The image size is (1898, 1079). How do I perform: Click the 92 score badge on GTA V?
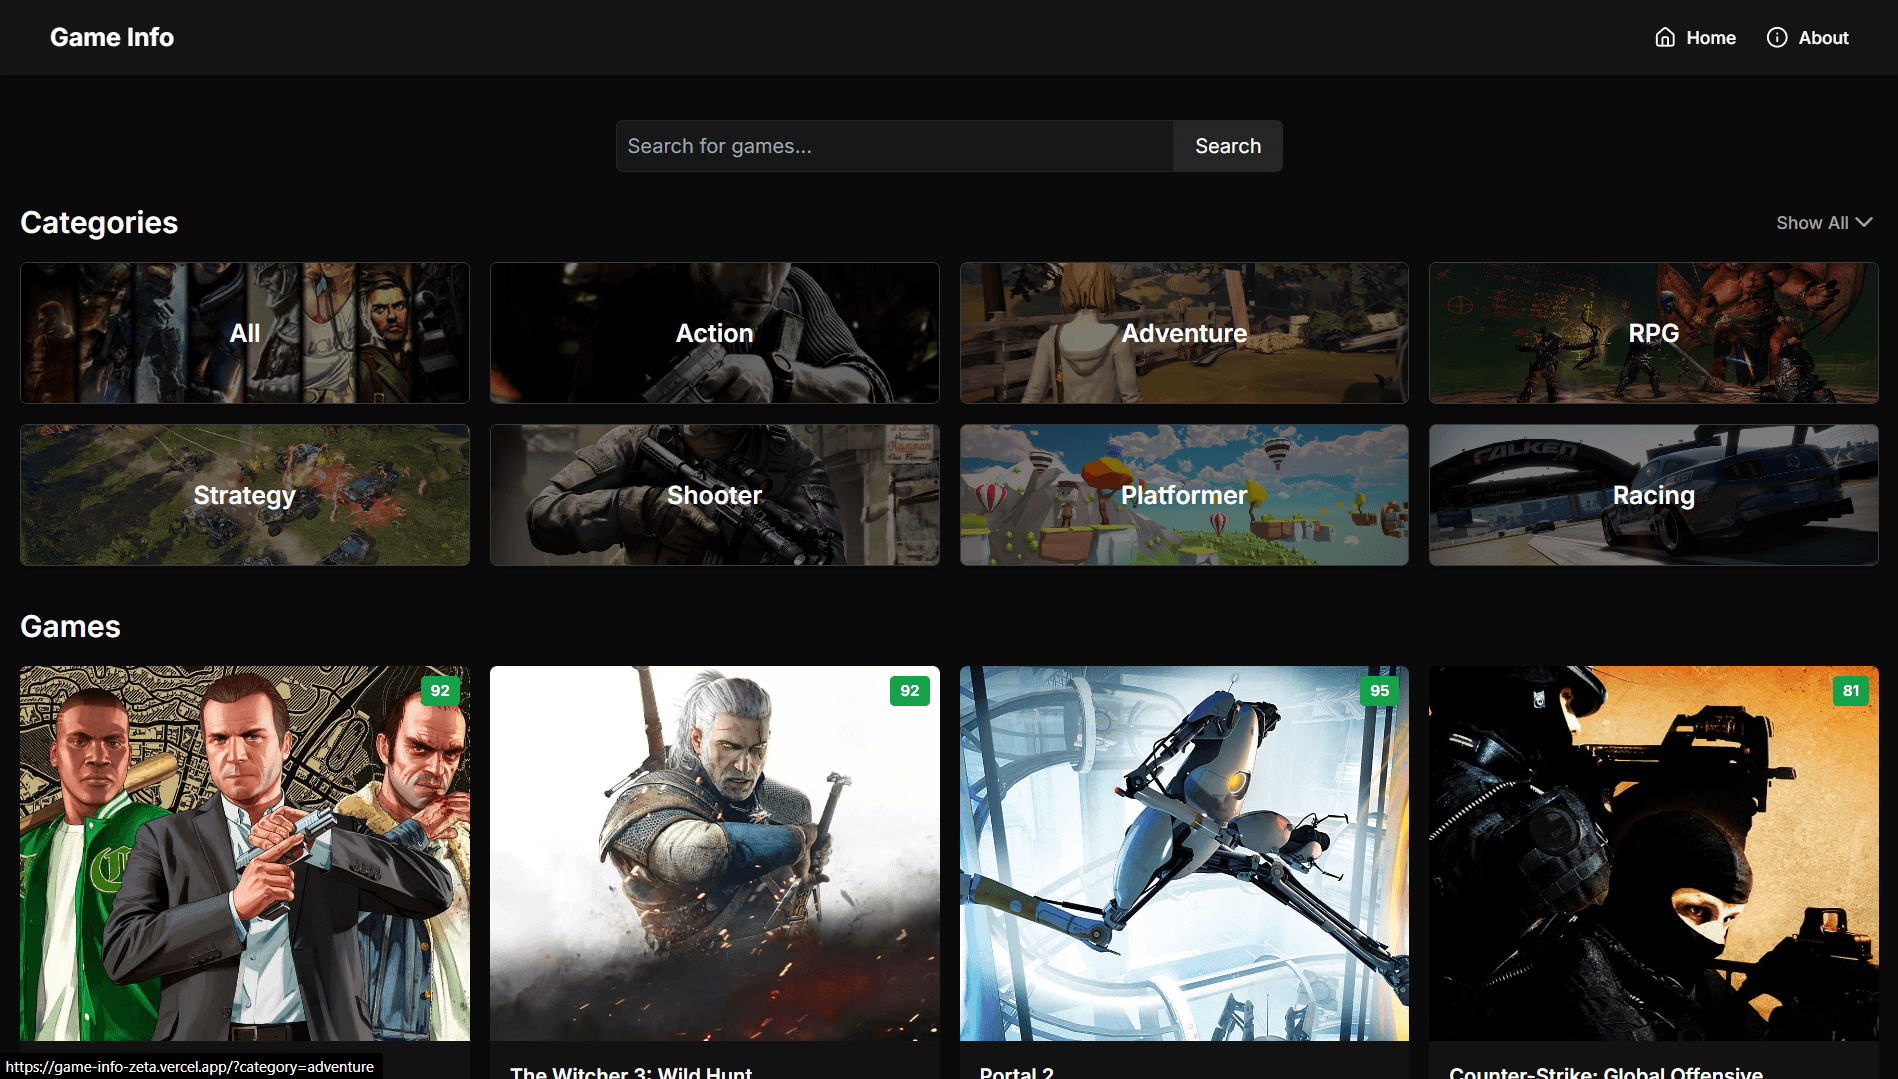coord(440,691)
